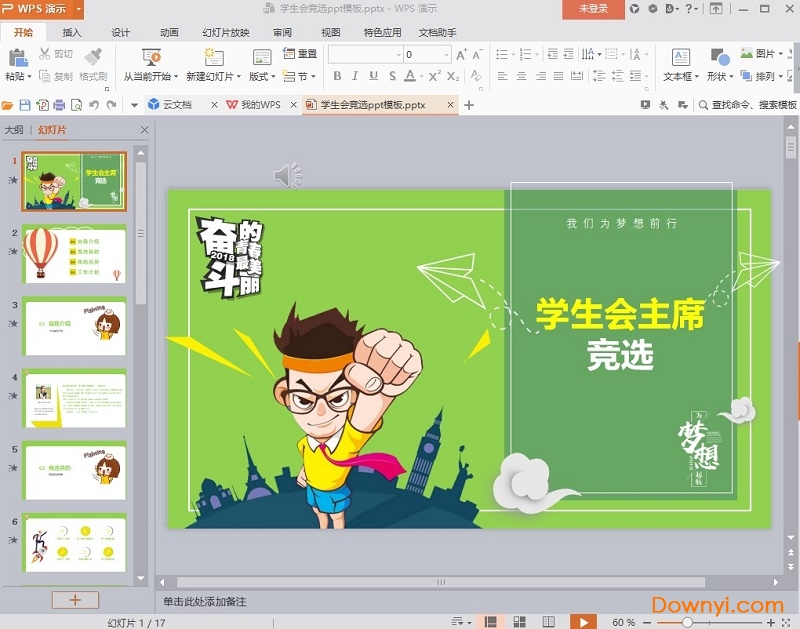Select the strikethrough icon

pyautogui.click(x=392, y=76)
